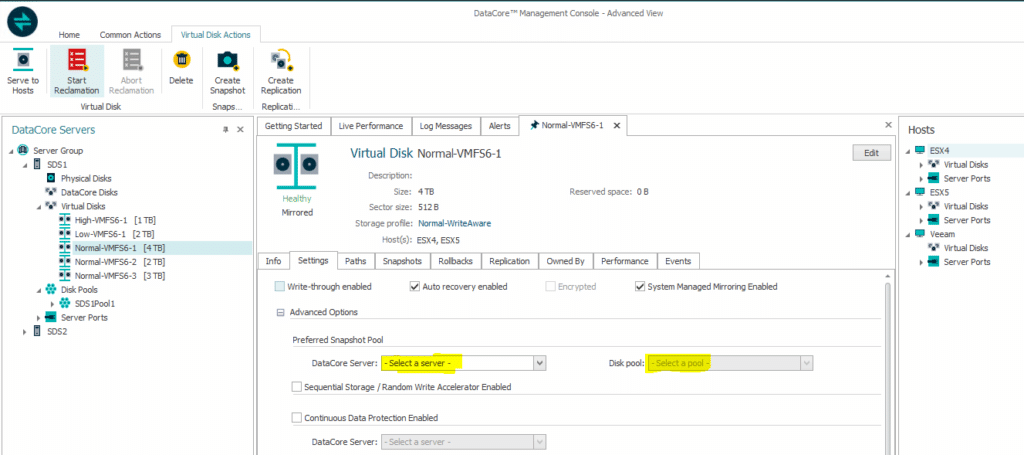This screenshot has width=1024, height=455.
Task: Click the mirrored virtual disk status icon
Action: coord(295,165)
